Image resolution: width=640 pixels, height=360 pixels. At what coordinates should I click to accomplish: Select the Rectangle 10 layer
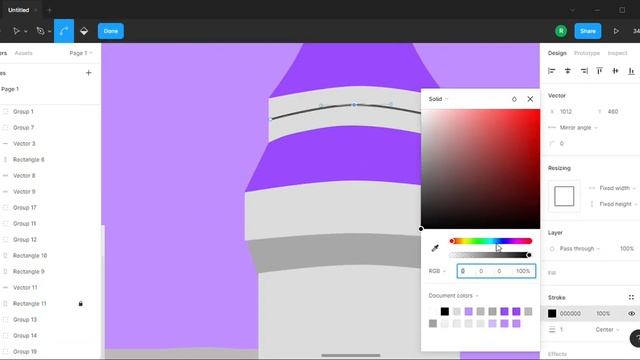[x=30, y=256]
